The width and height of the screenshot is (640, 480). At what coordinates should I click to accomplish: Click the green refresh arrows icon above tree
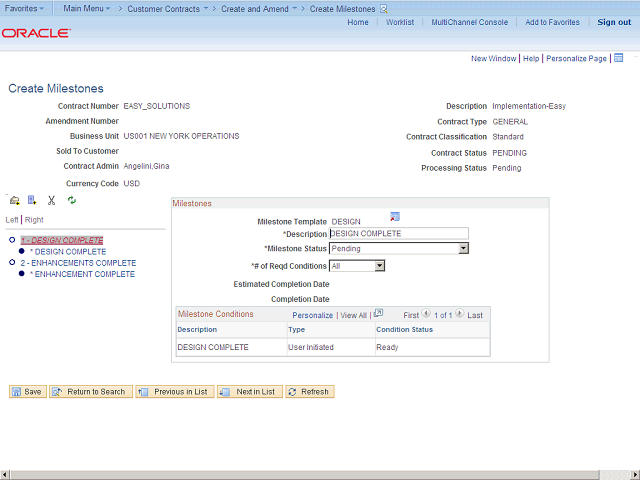[x=71, y=200]
